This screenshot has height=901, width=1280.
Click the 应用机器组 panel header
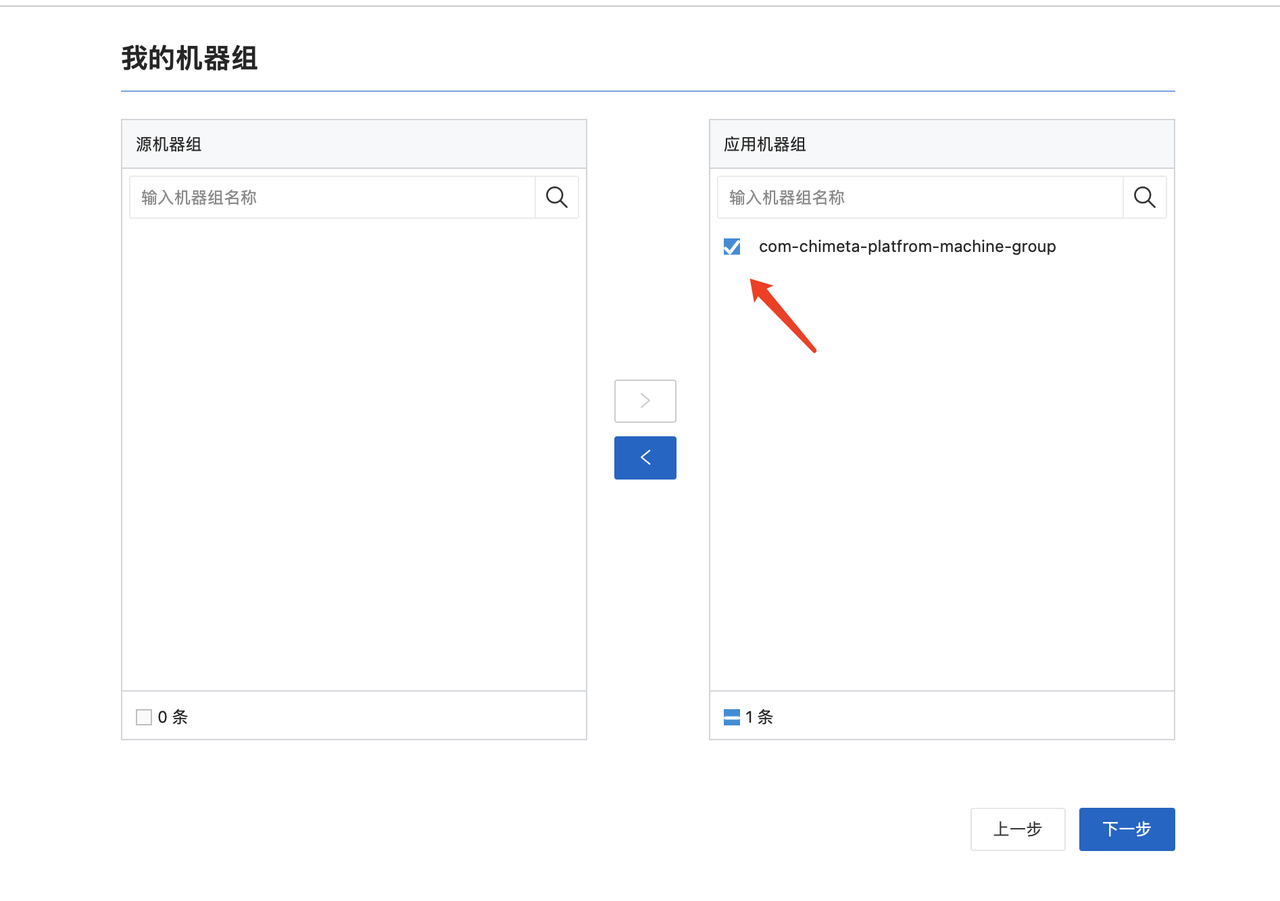pyautogui.click(x=765, y=145)
